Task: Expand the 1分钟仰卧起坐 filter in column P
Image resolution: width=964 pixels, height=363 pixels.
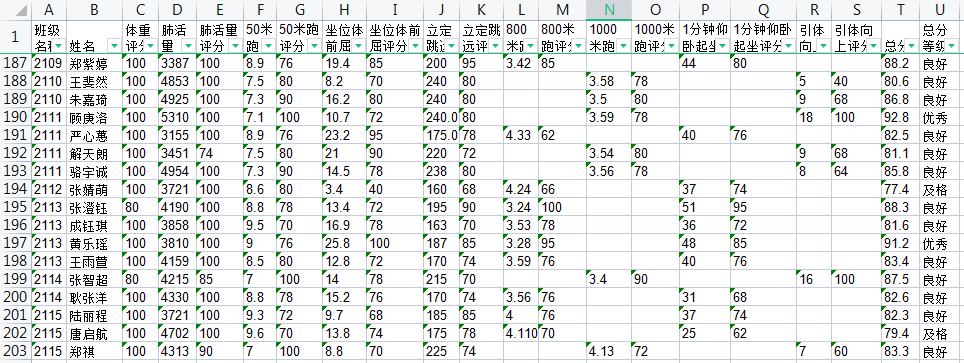Action: coord(723,46)
